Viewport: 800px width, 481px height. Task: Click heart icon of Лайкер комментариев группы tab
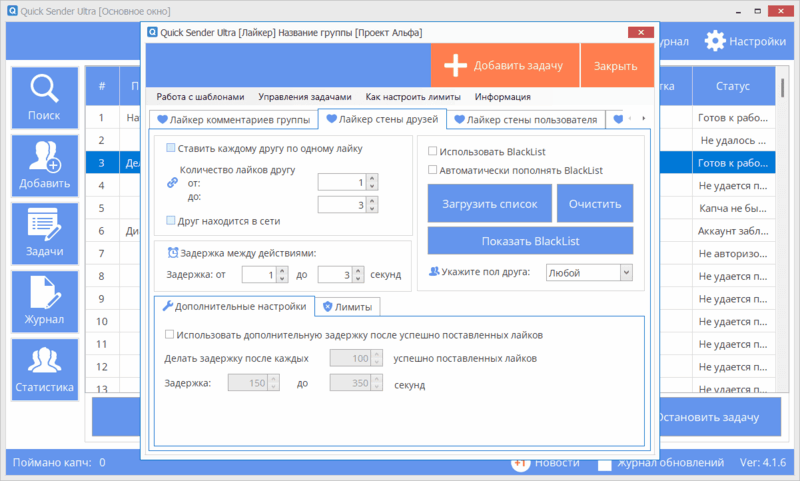(x=162, y=119)
